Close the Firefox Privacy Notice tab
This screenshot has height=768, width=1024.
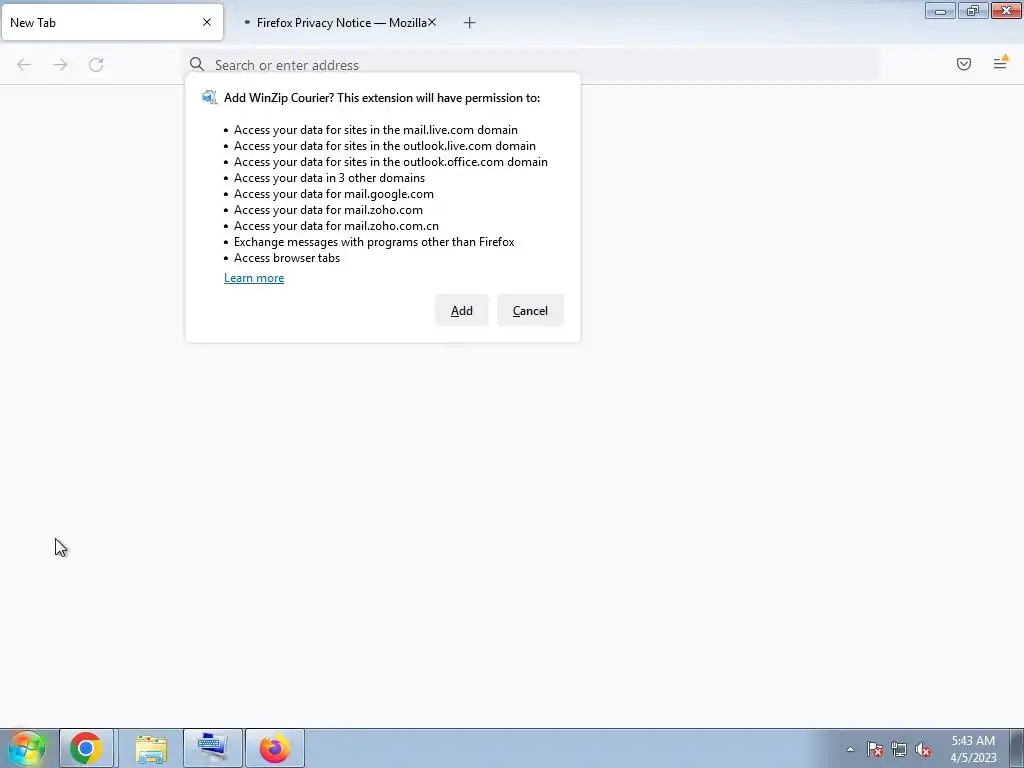432,22
